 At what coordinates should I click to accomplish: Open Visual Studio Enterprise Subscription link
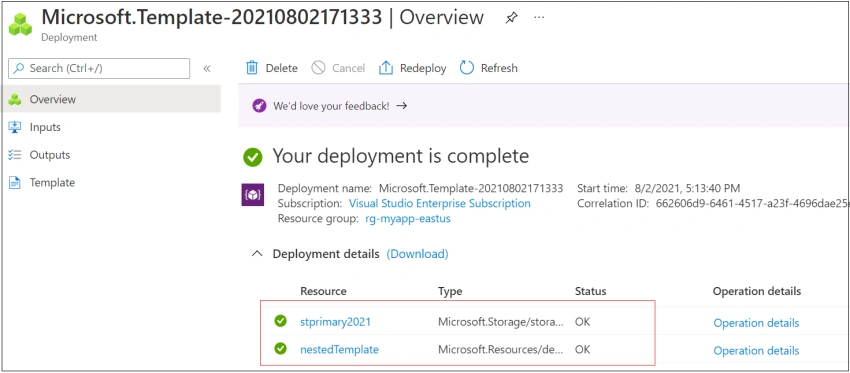pyautogui.click(x=440, y=203)
